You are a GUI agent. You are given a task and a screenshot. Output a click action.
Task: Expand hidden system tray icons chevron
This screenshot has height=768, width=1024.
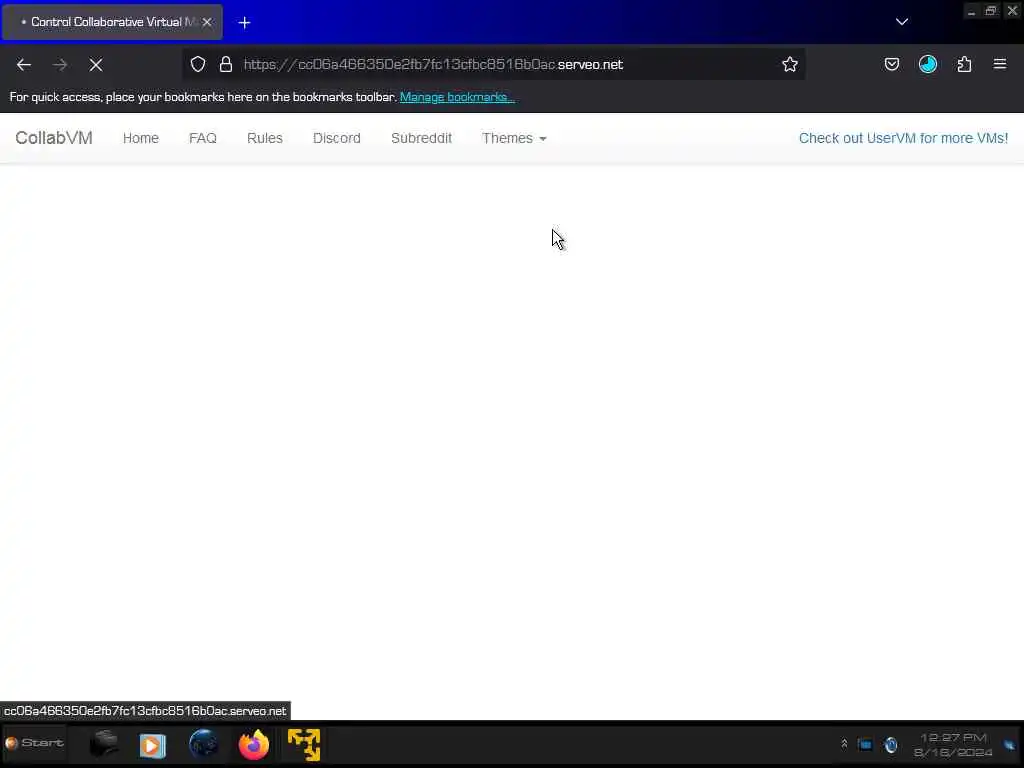pyautogui.click(x=844, y=744)
